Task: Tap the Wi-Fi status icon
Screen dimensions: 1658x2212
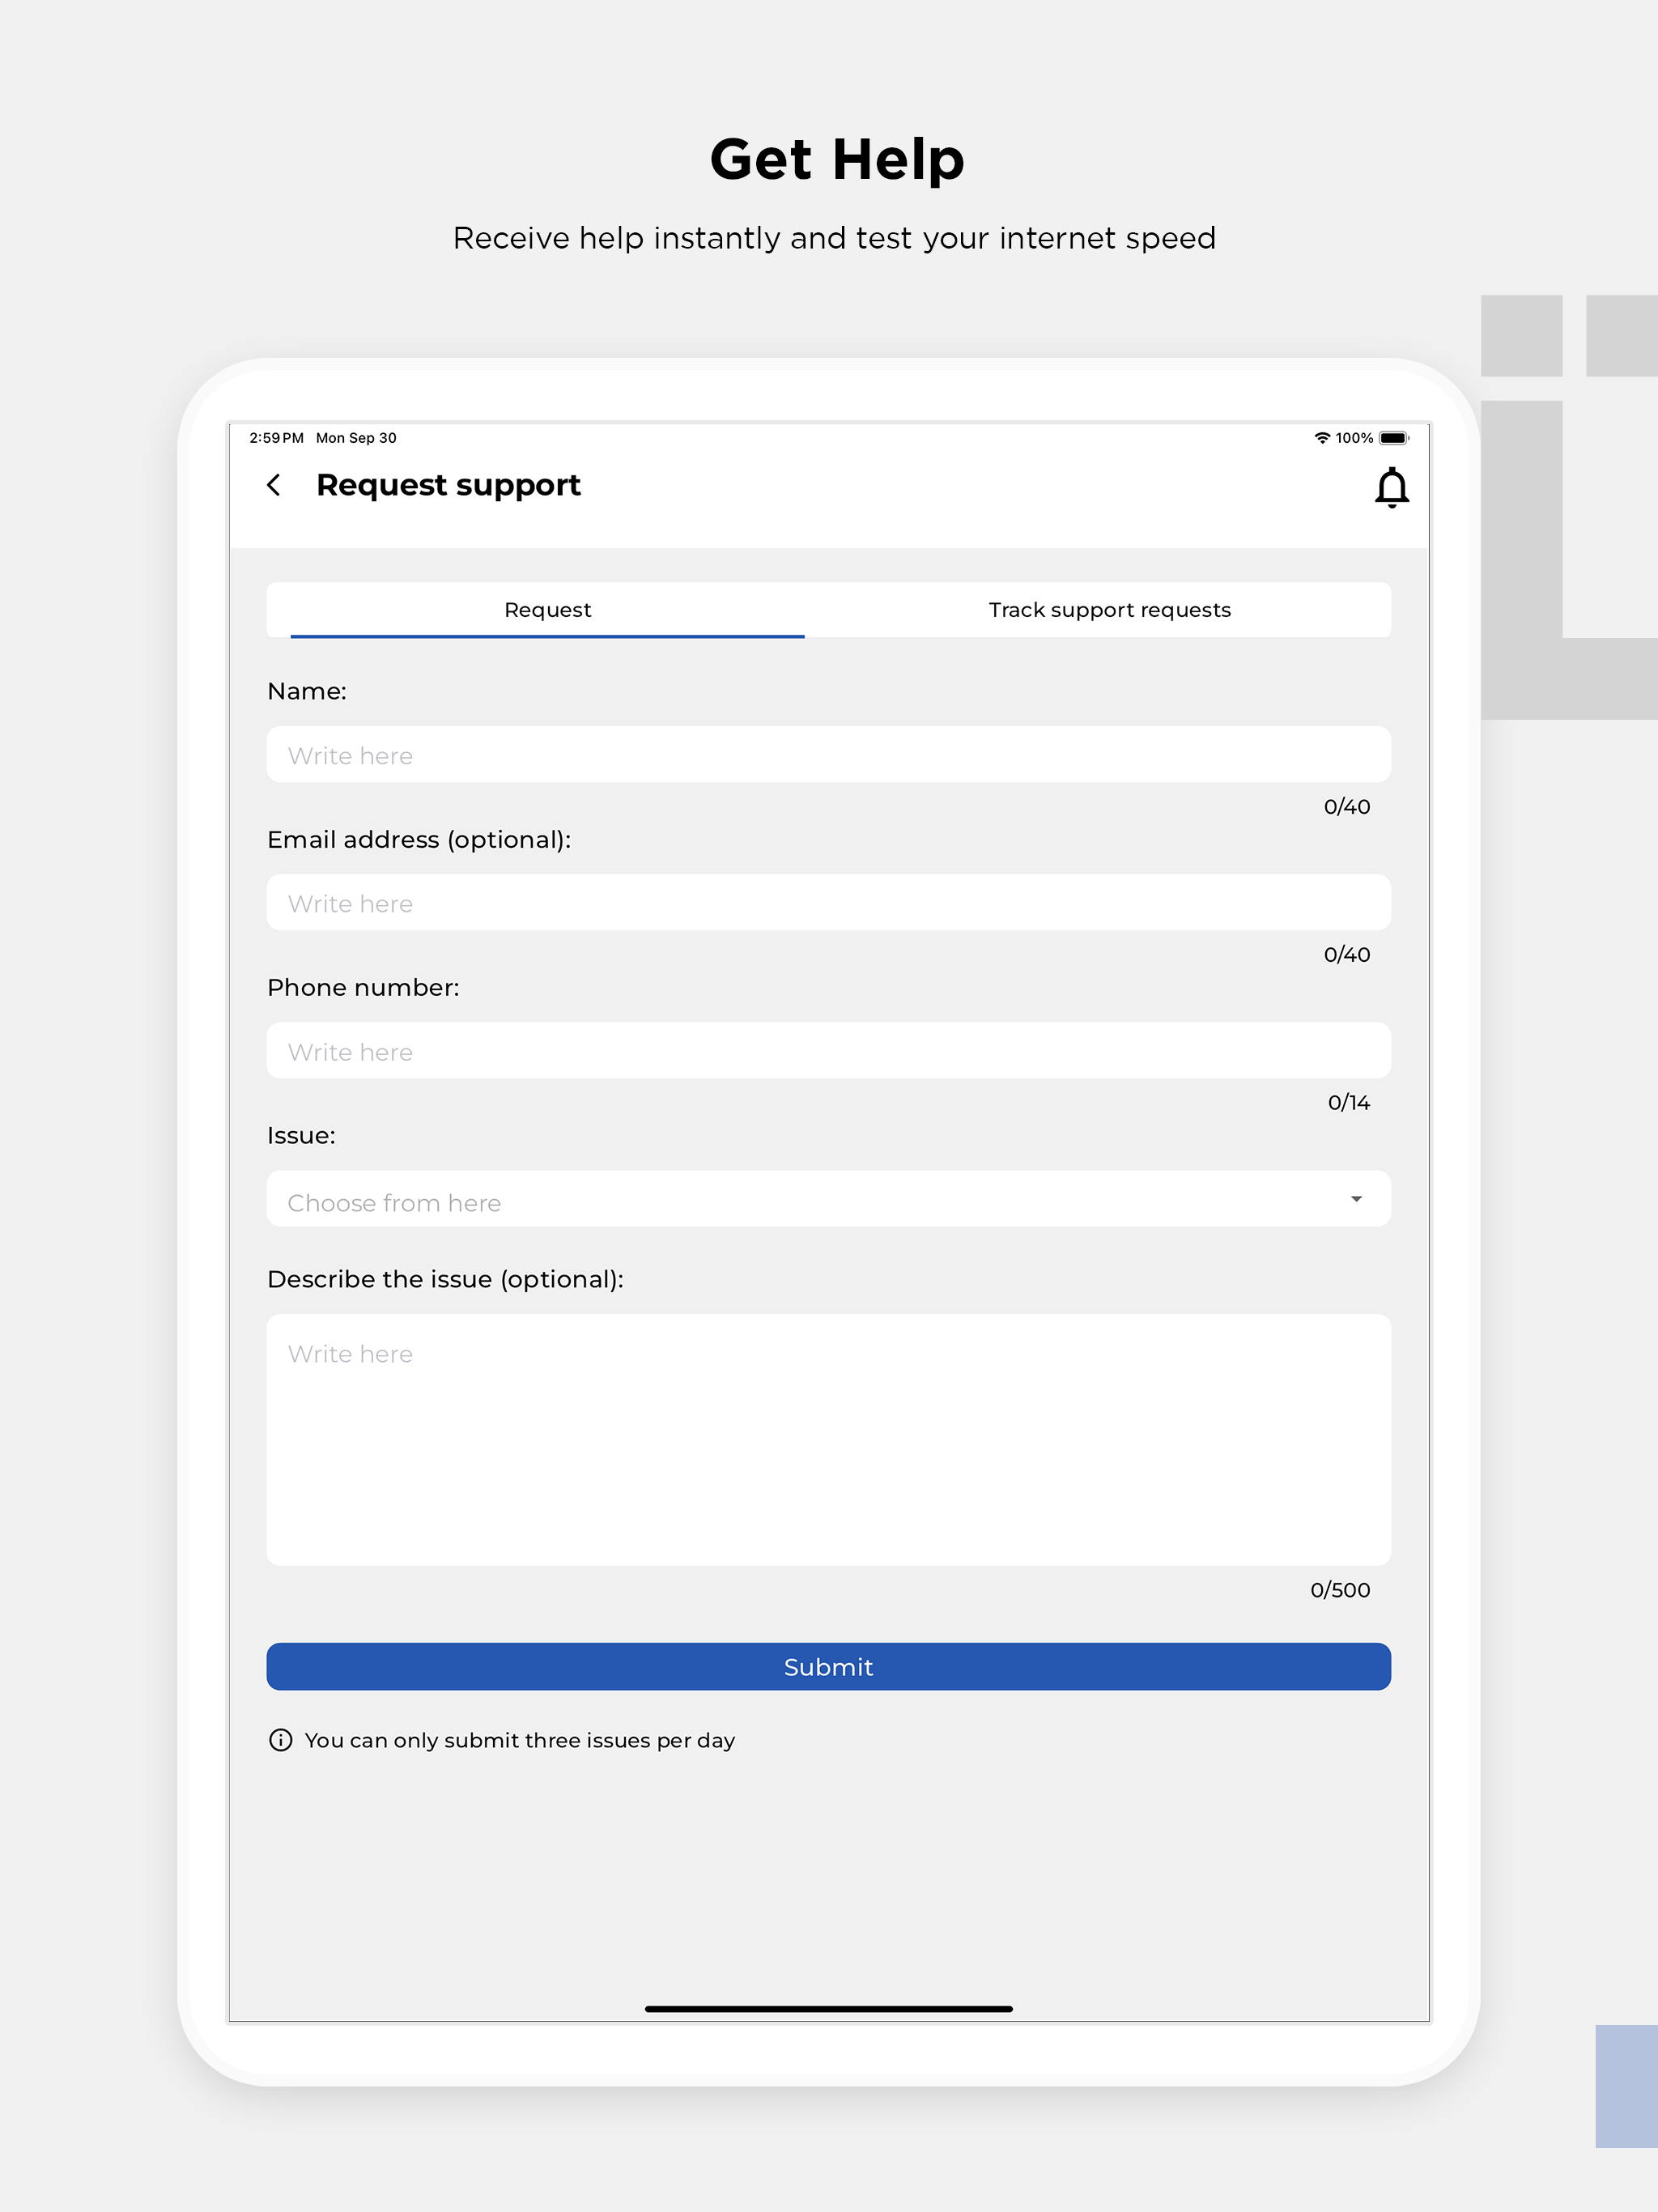Action: 1322,438
